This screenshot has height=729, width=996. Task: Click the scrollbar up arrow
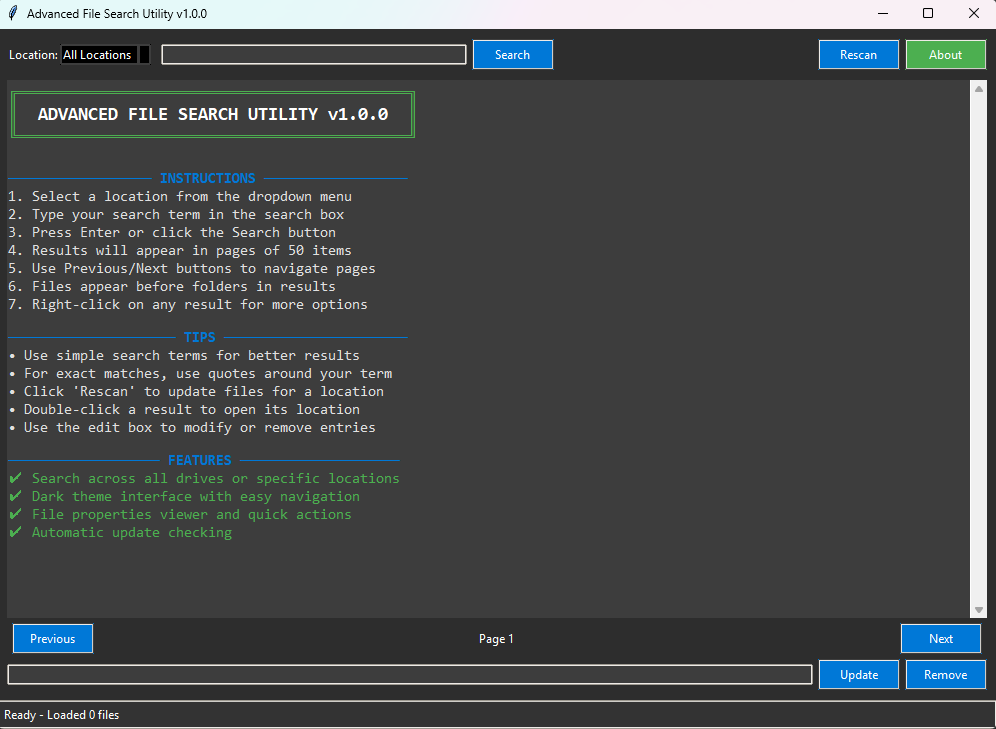click(x=979, y=89)
